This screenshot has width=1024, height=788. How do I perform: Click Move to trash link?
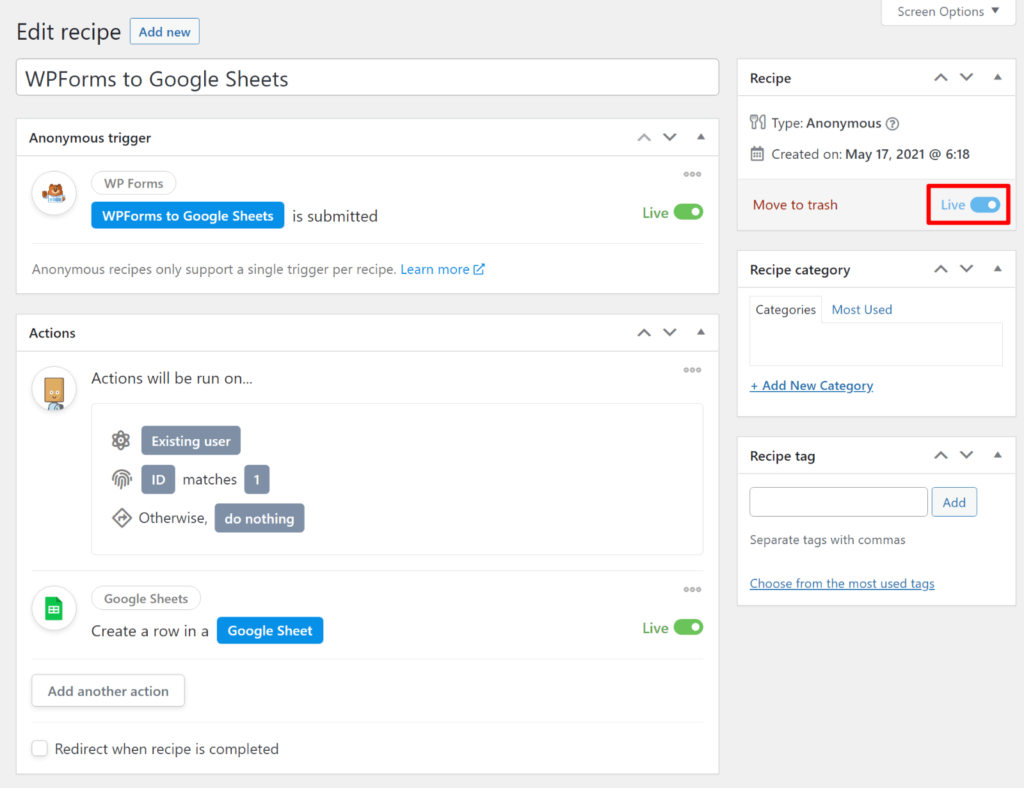click(795, 205)
